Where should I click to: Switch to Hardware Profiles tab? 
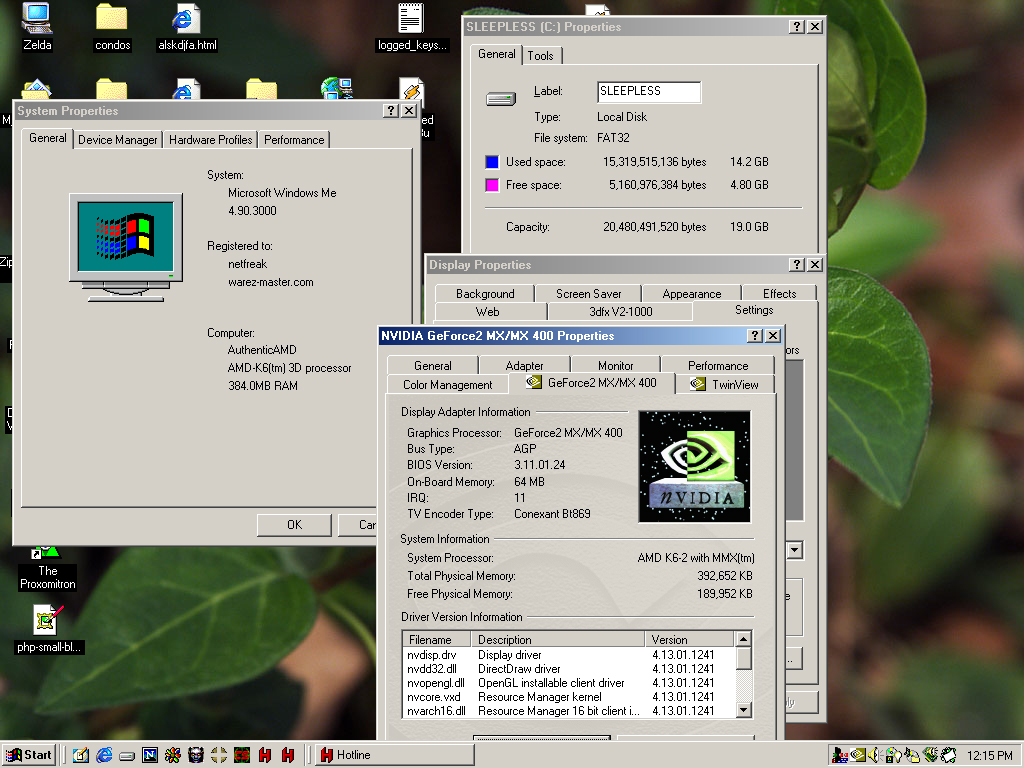(210, 140)
